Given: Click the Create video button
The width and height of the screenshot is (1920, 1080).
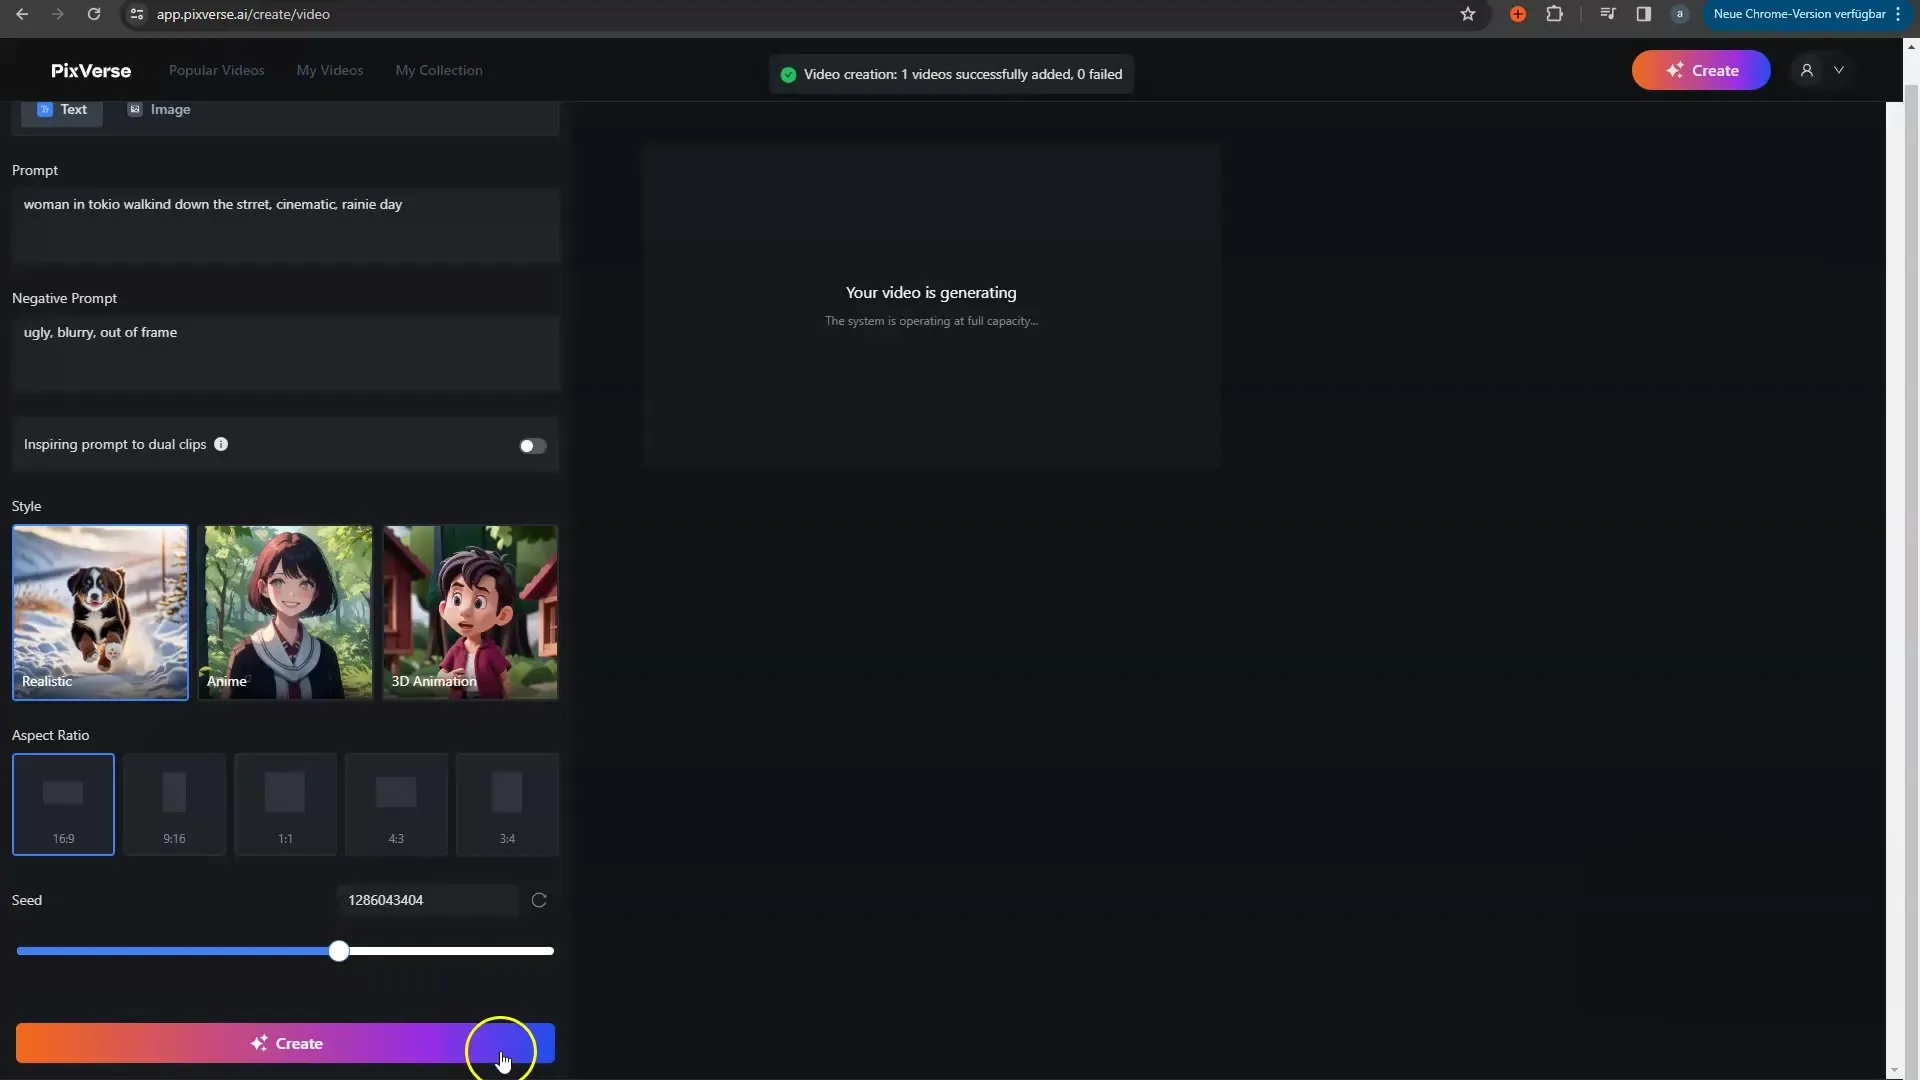Looking at the screenshot, I should point(285,1043).
